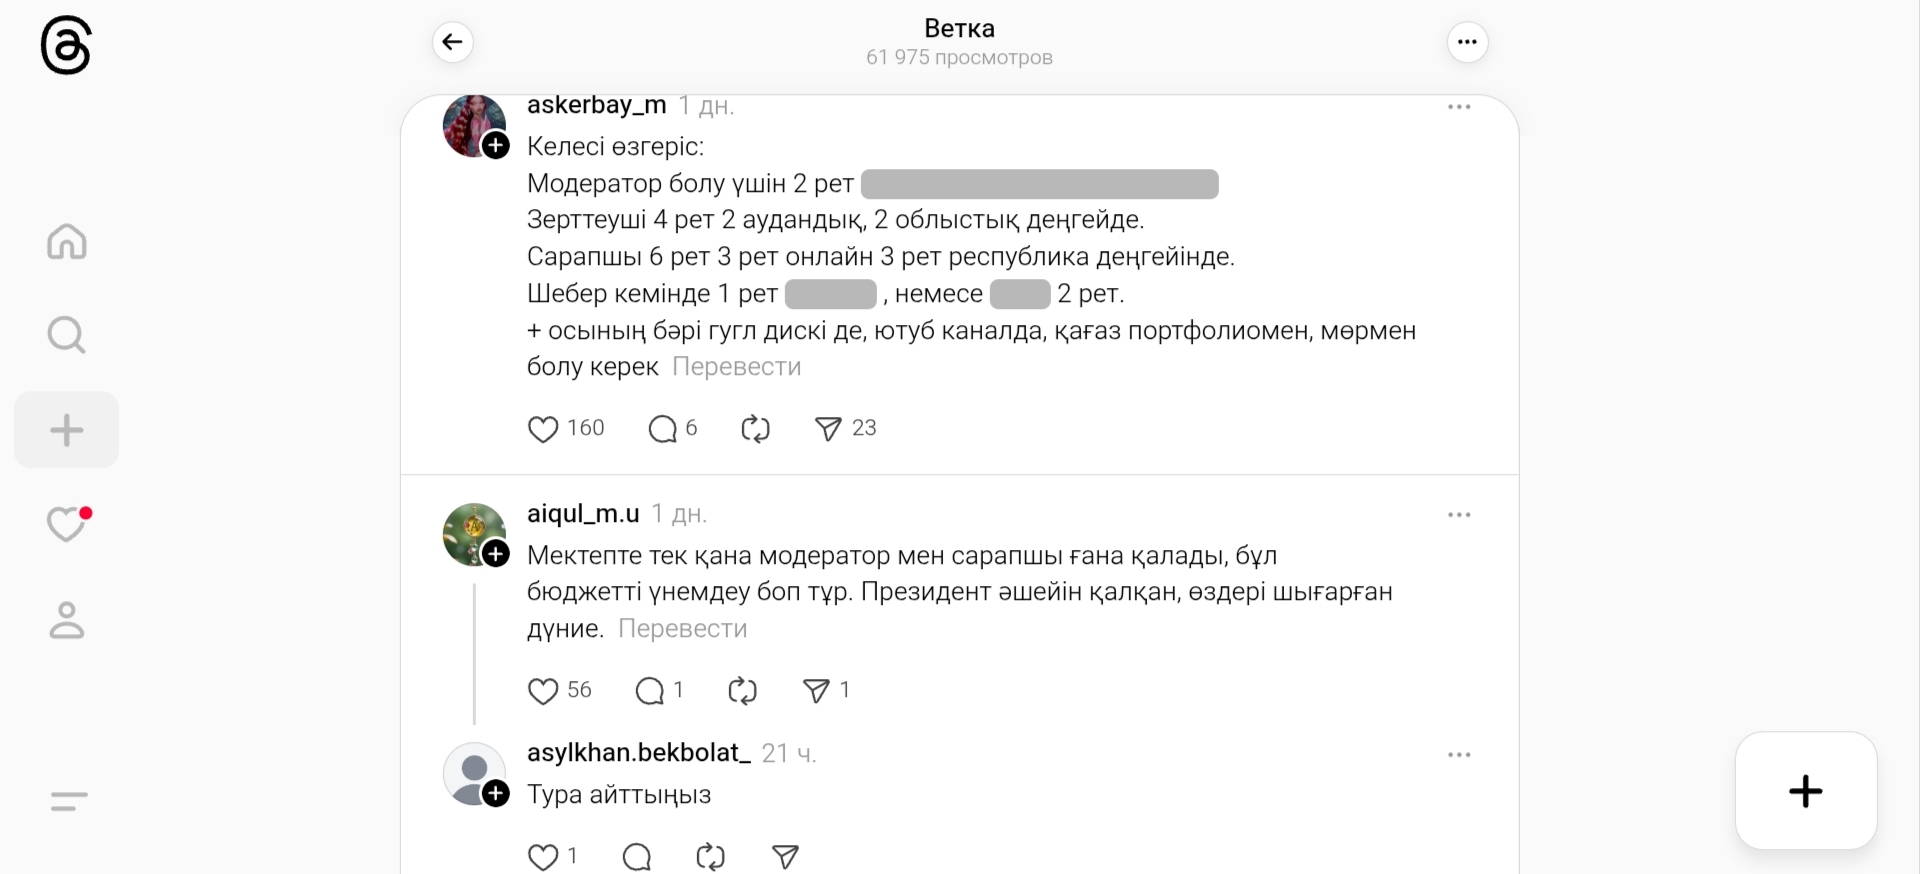The image size is (1920, 874).
Task: Open the asylkhan.bekbolat_ profile link
Action: [638, 753]
